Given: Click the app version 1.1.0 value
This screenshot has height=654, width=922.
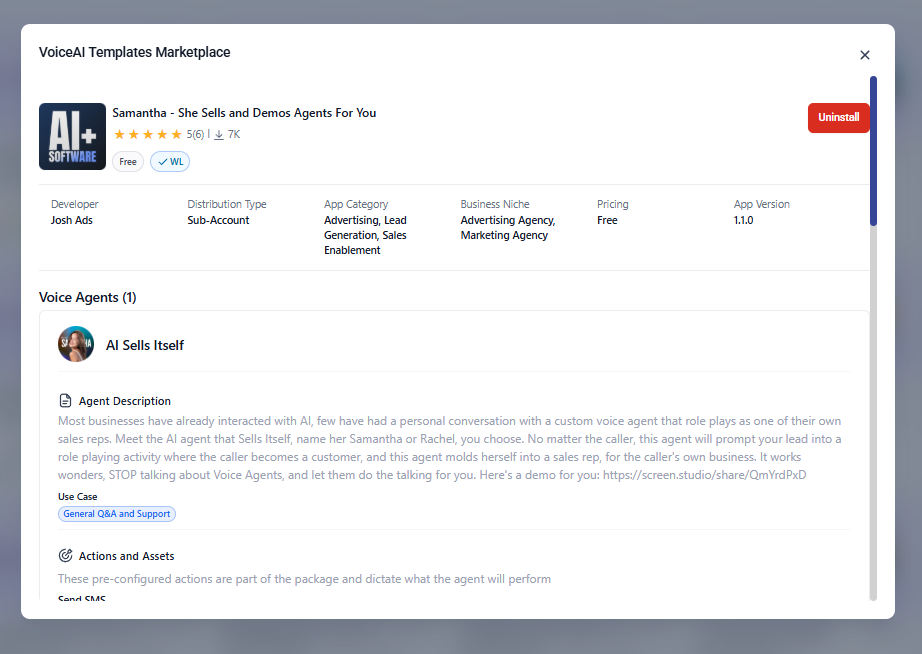Looking at the screenshot, I should (x=743, y=220).
